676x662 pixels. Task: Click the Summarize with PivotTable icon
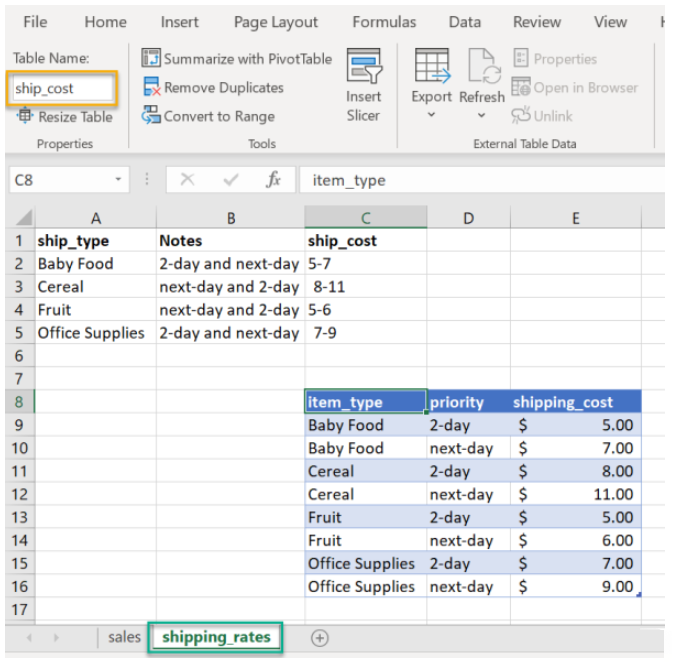click(x=151, y=58)
